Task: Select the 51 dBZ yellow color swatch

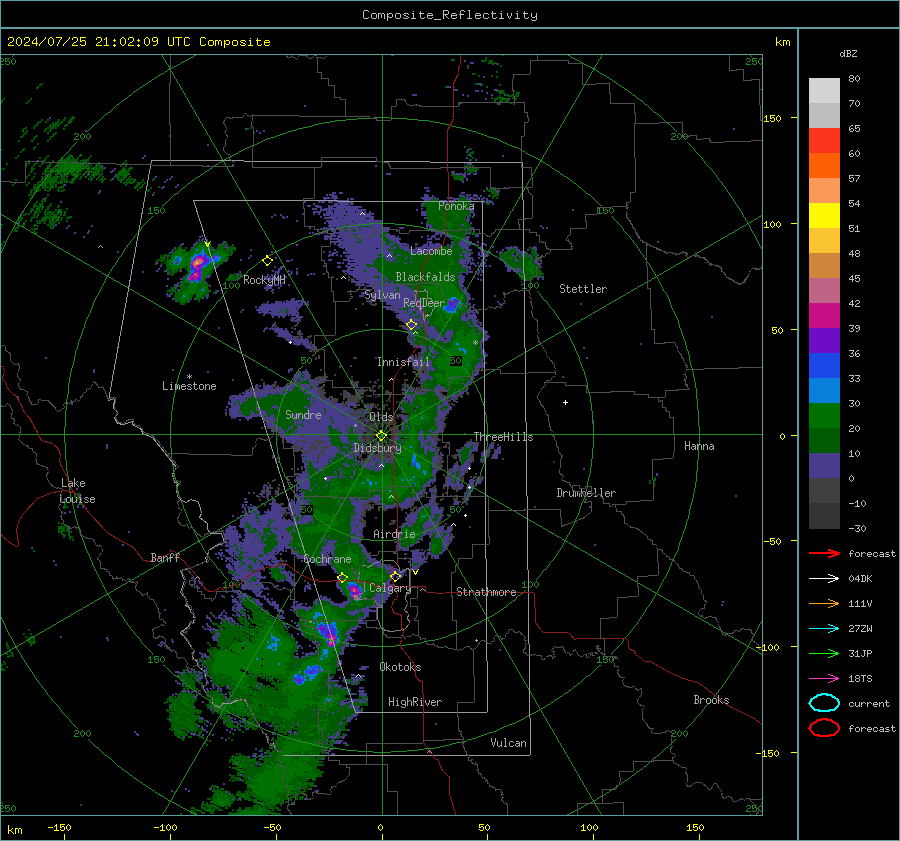Action: (x=824, y=215)
